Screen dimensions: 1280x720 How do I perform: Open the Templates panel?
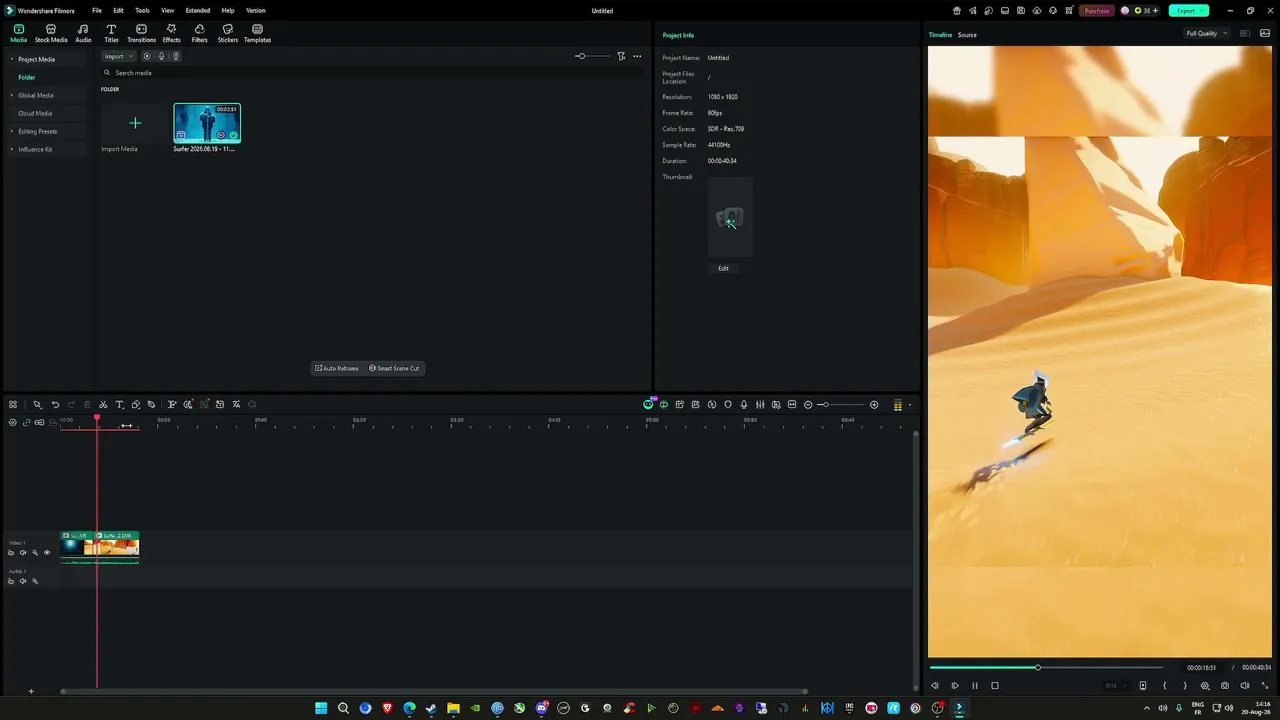point(257,33)
